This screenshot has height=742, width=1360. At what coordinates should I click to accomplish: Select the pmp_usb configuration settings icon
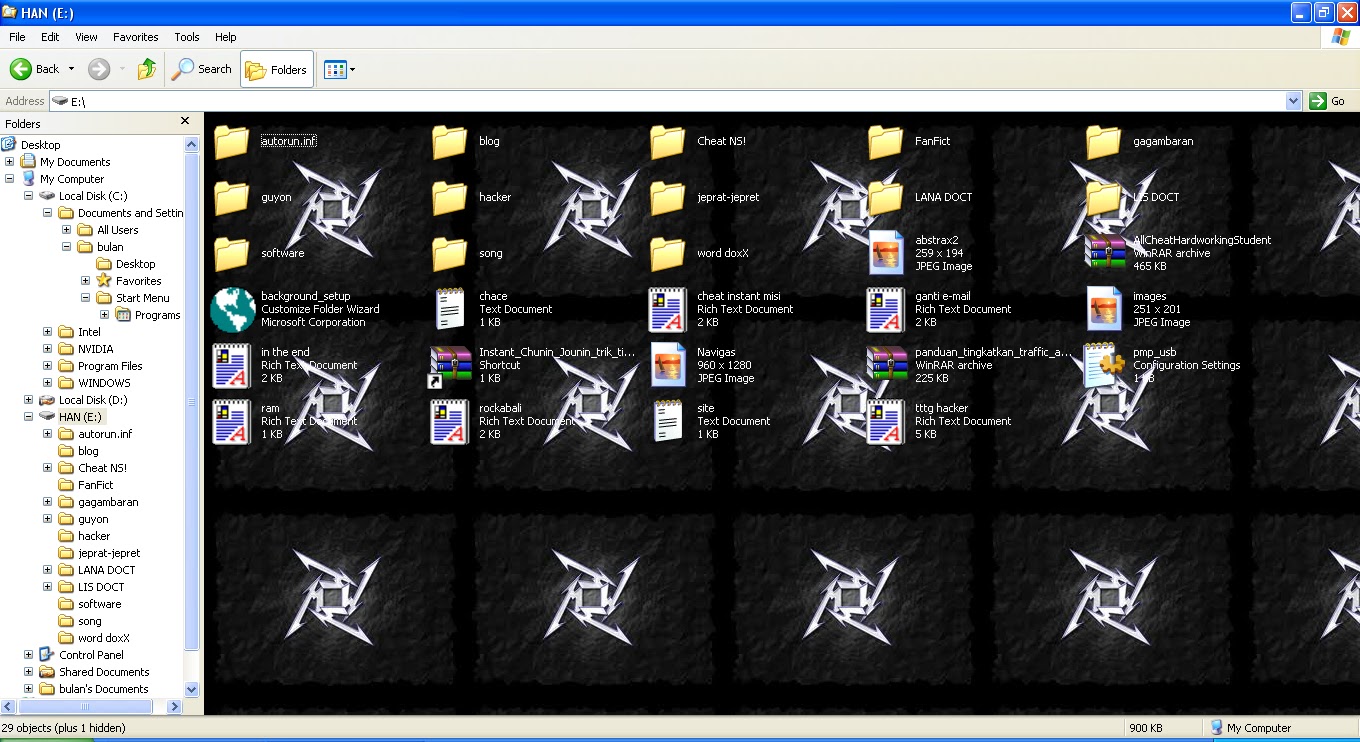(1104, 365)
